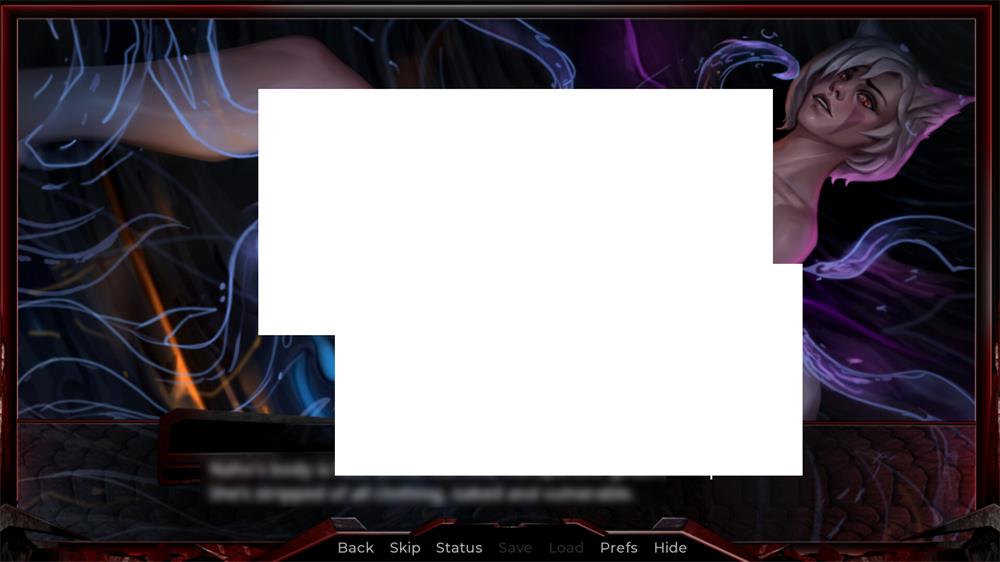
Task: Click the Back button in quick menu
Action: [x=355, y=548]
